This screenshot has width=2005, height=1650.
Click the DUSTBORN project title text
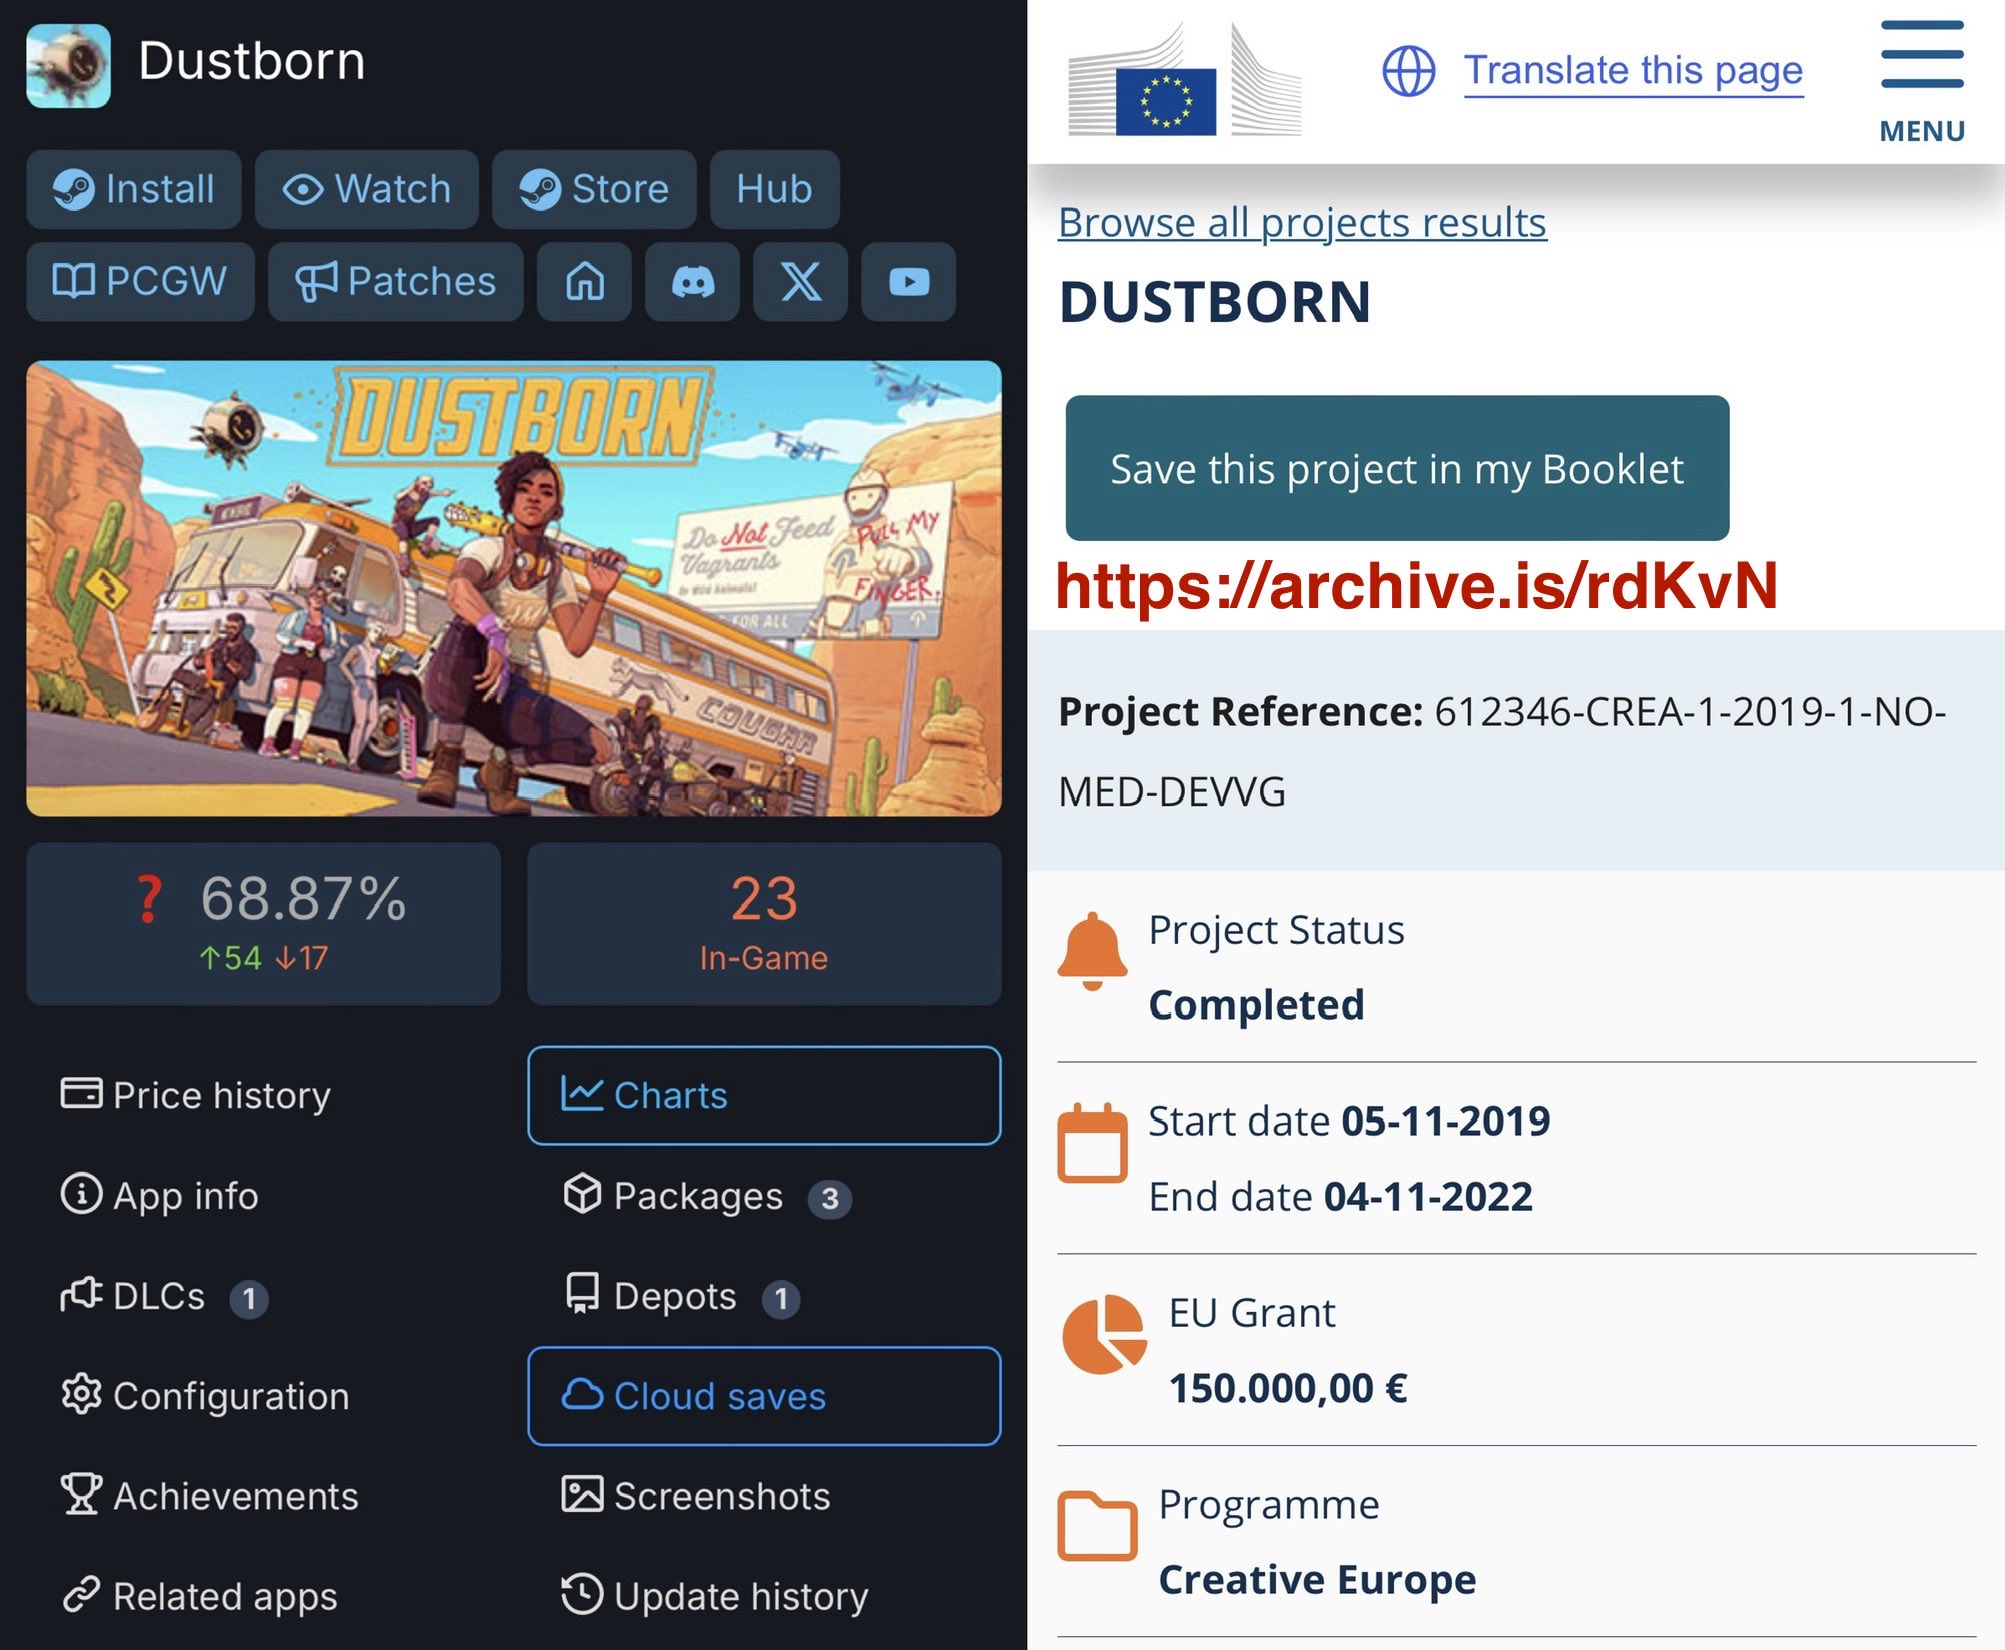tap(1215, 303)
